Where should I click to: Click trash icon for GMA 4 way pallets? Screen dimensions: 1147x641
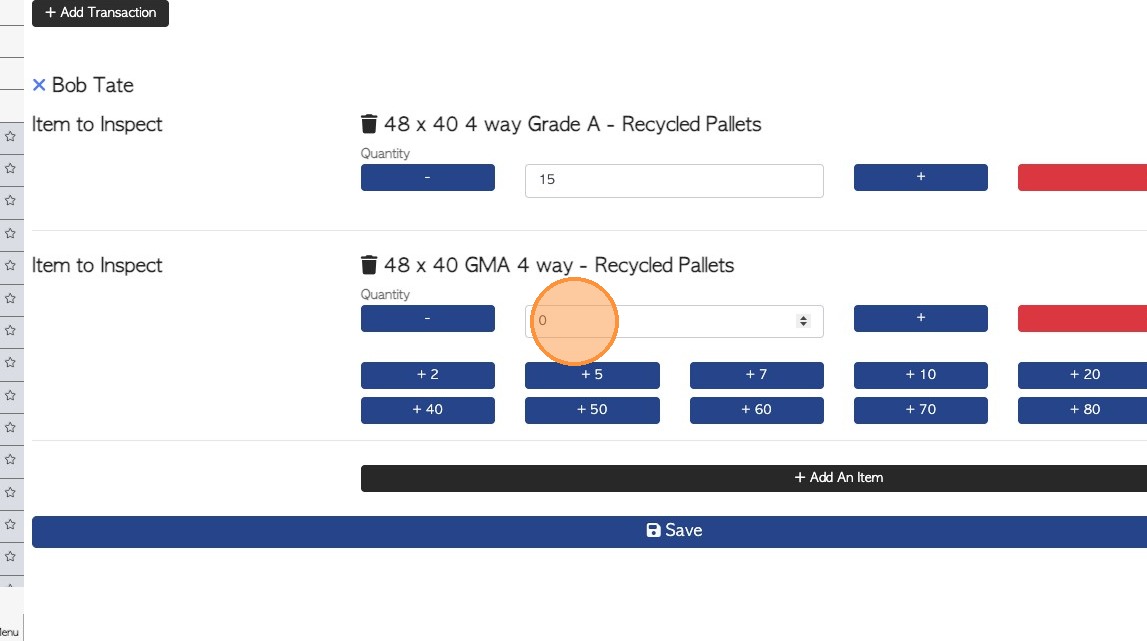pyautogui.click(x=369, y=266)
